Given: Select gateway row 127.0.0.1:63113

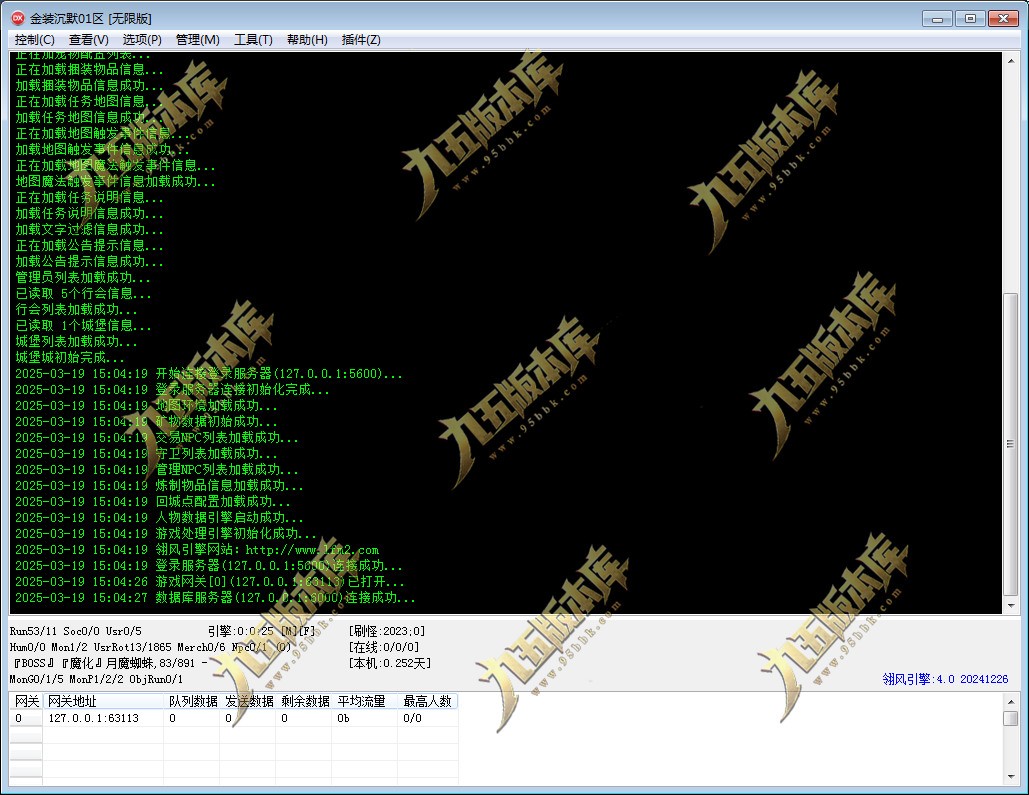Looking at the screenshot, I should (x=234, y=718).
